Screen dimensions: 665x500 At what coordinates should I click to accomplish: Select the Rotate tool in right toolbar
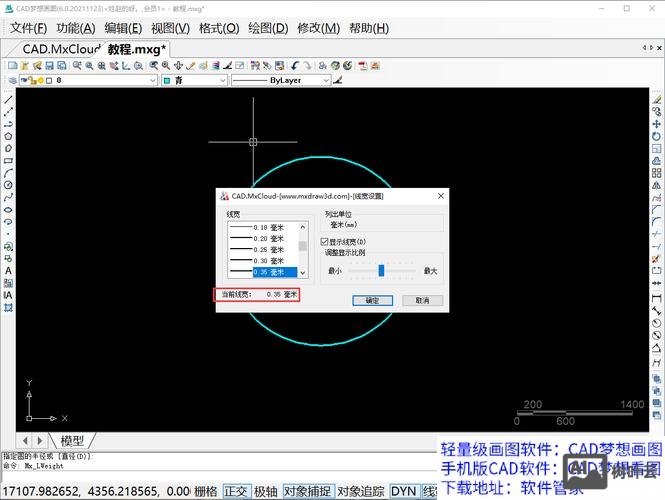(657, 137)
